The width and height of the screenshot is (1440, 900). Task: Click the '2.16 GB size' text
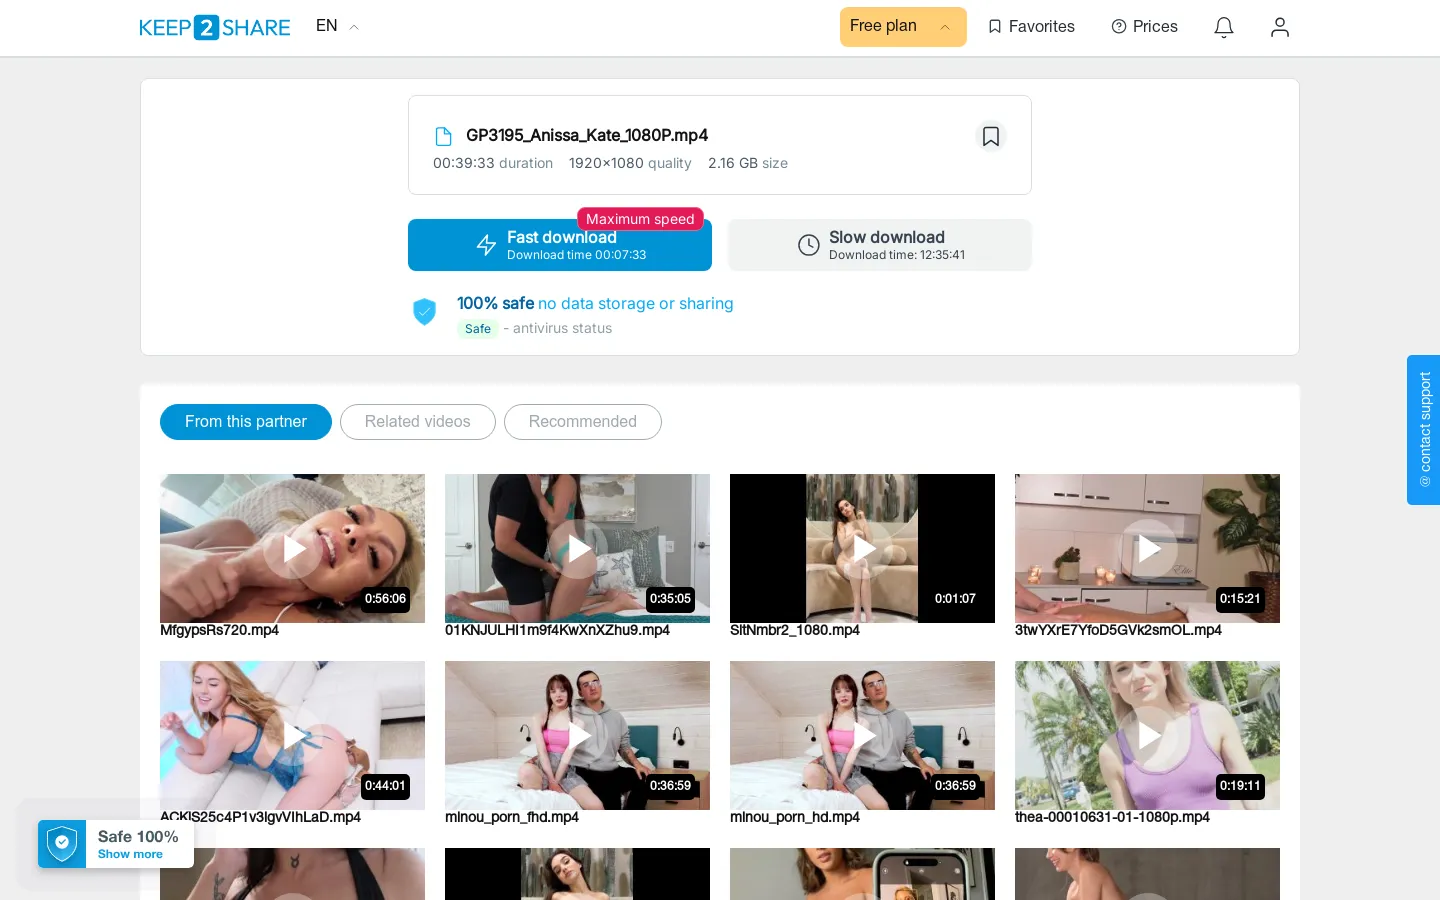click(748, 163)
